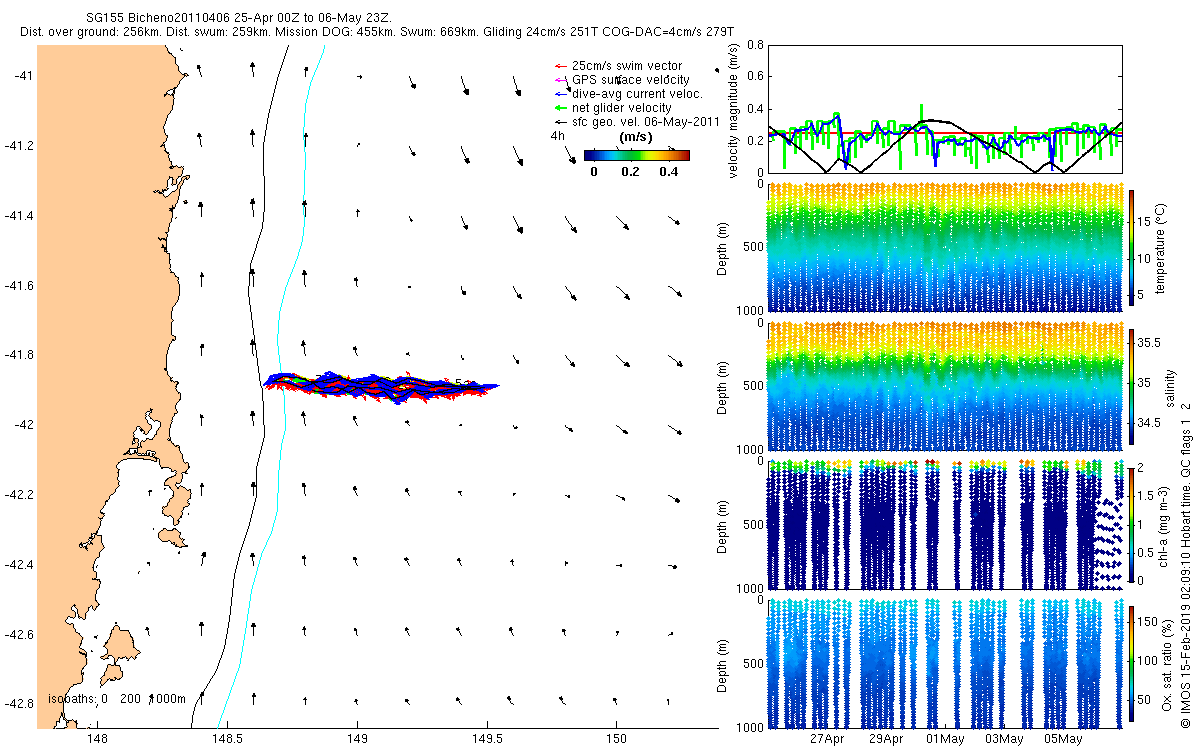1200x750 pixels.
Task: Select the 'GPS surface velocity' legend text
Action: click(630, 80)
